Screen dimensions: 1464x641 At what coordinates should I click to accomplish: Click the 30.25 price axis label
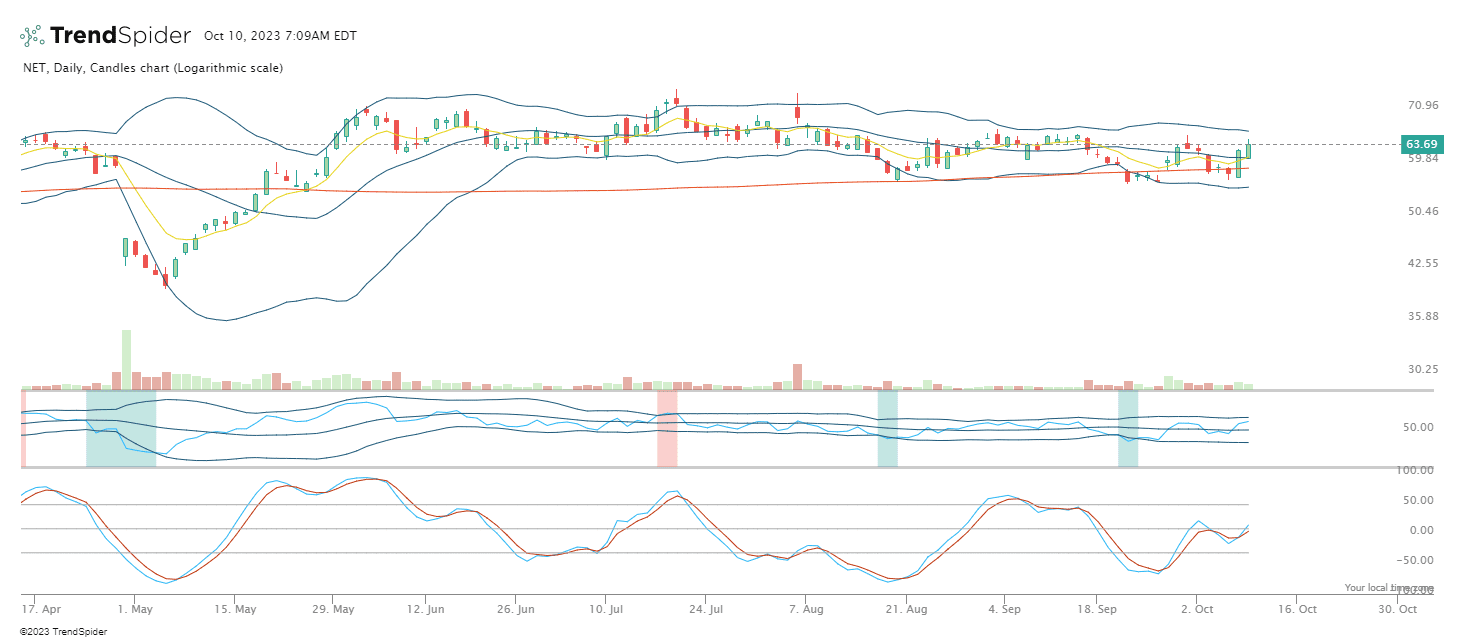tap(1422, 369)
